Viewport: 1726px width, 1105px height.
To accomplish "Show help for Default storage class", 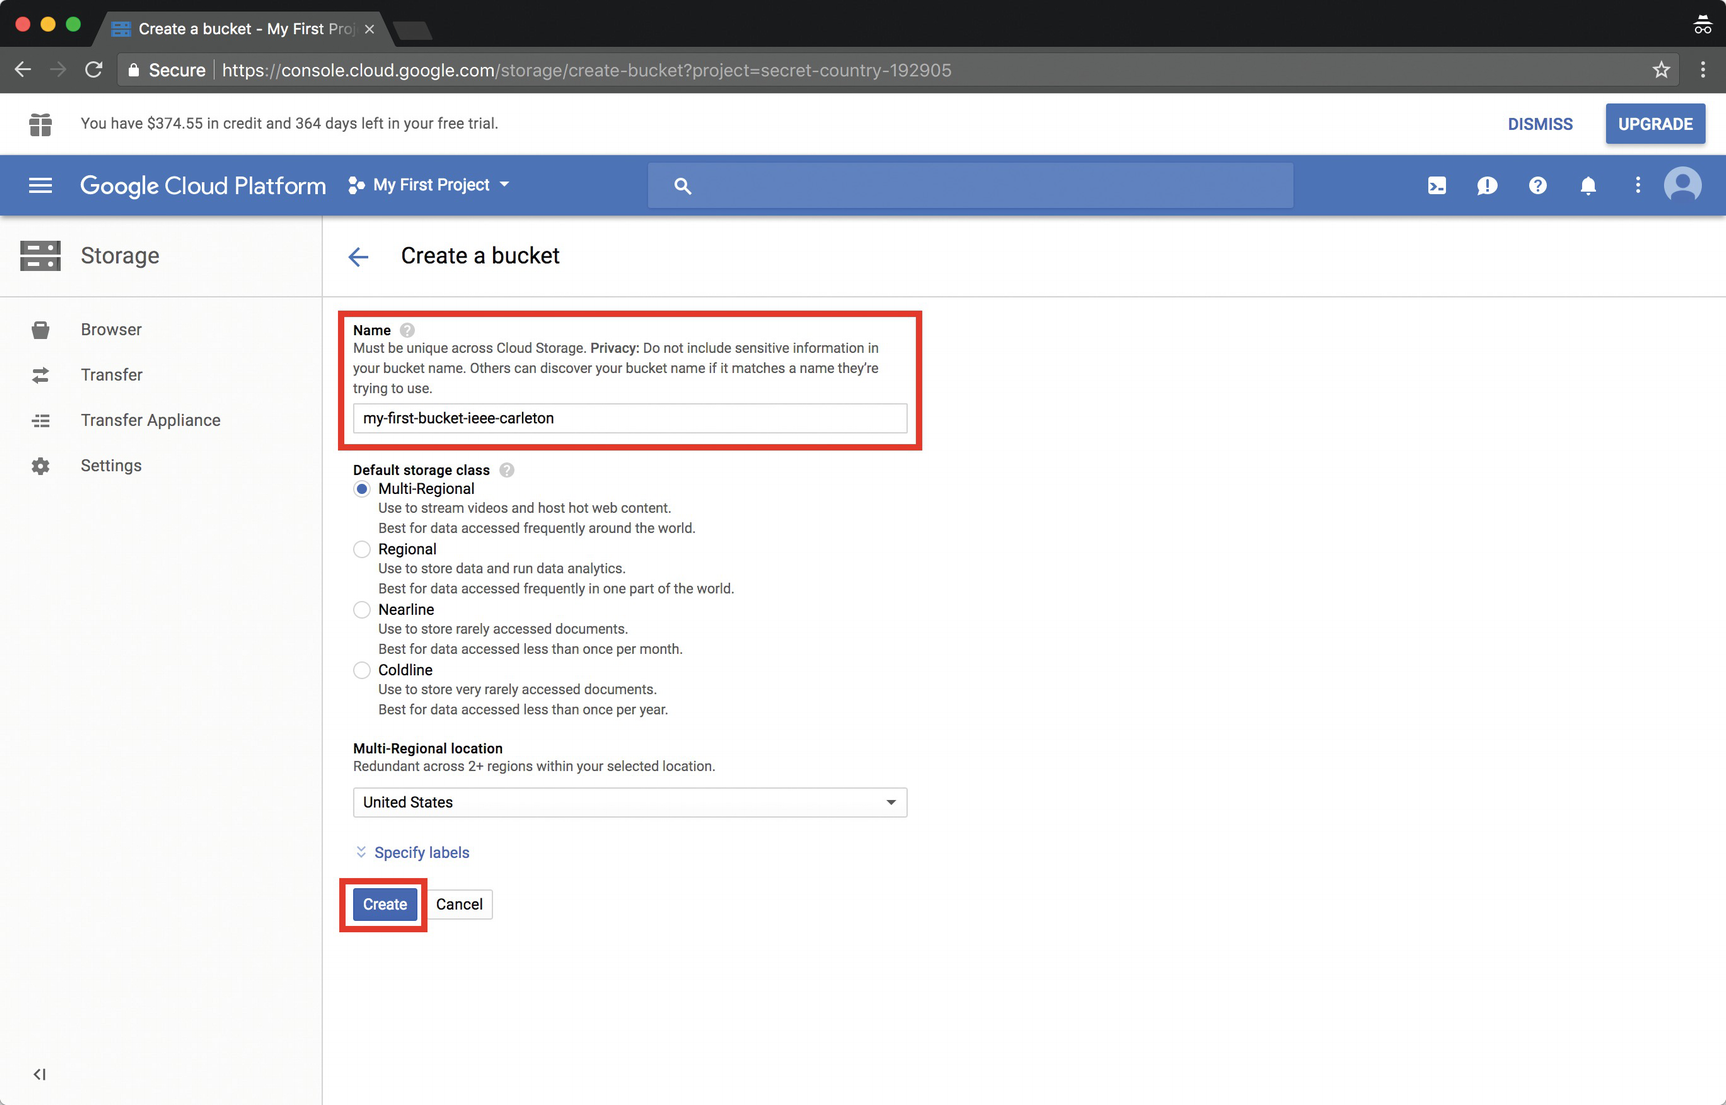I will point(507,470).
